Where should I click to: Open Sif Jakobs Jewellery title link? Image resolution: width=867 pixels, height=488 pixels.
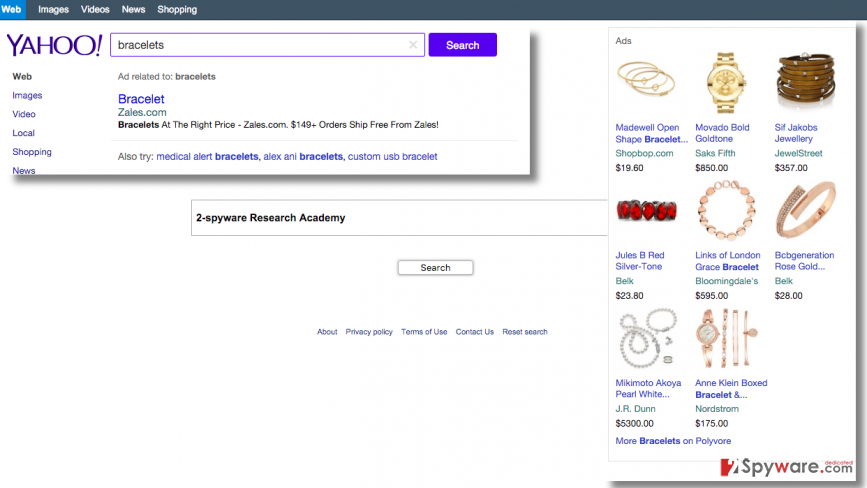tap(796, 133)
